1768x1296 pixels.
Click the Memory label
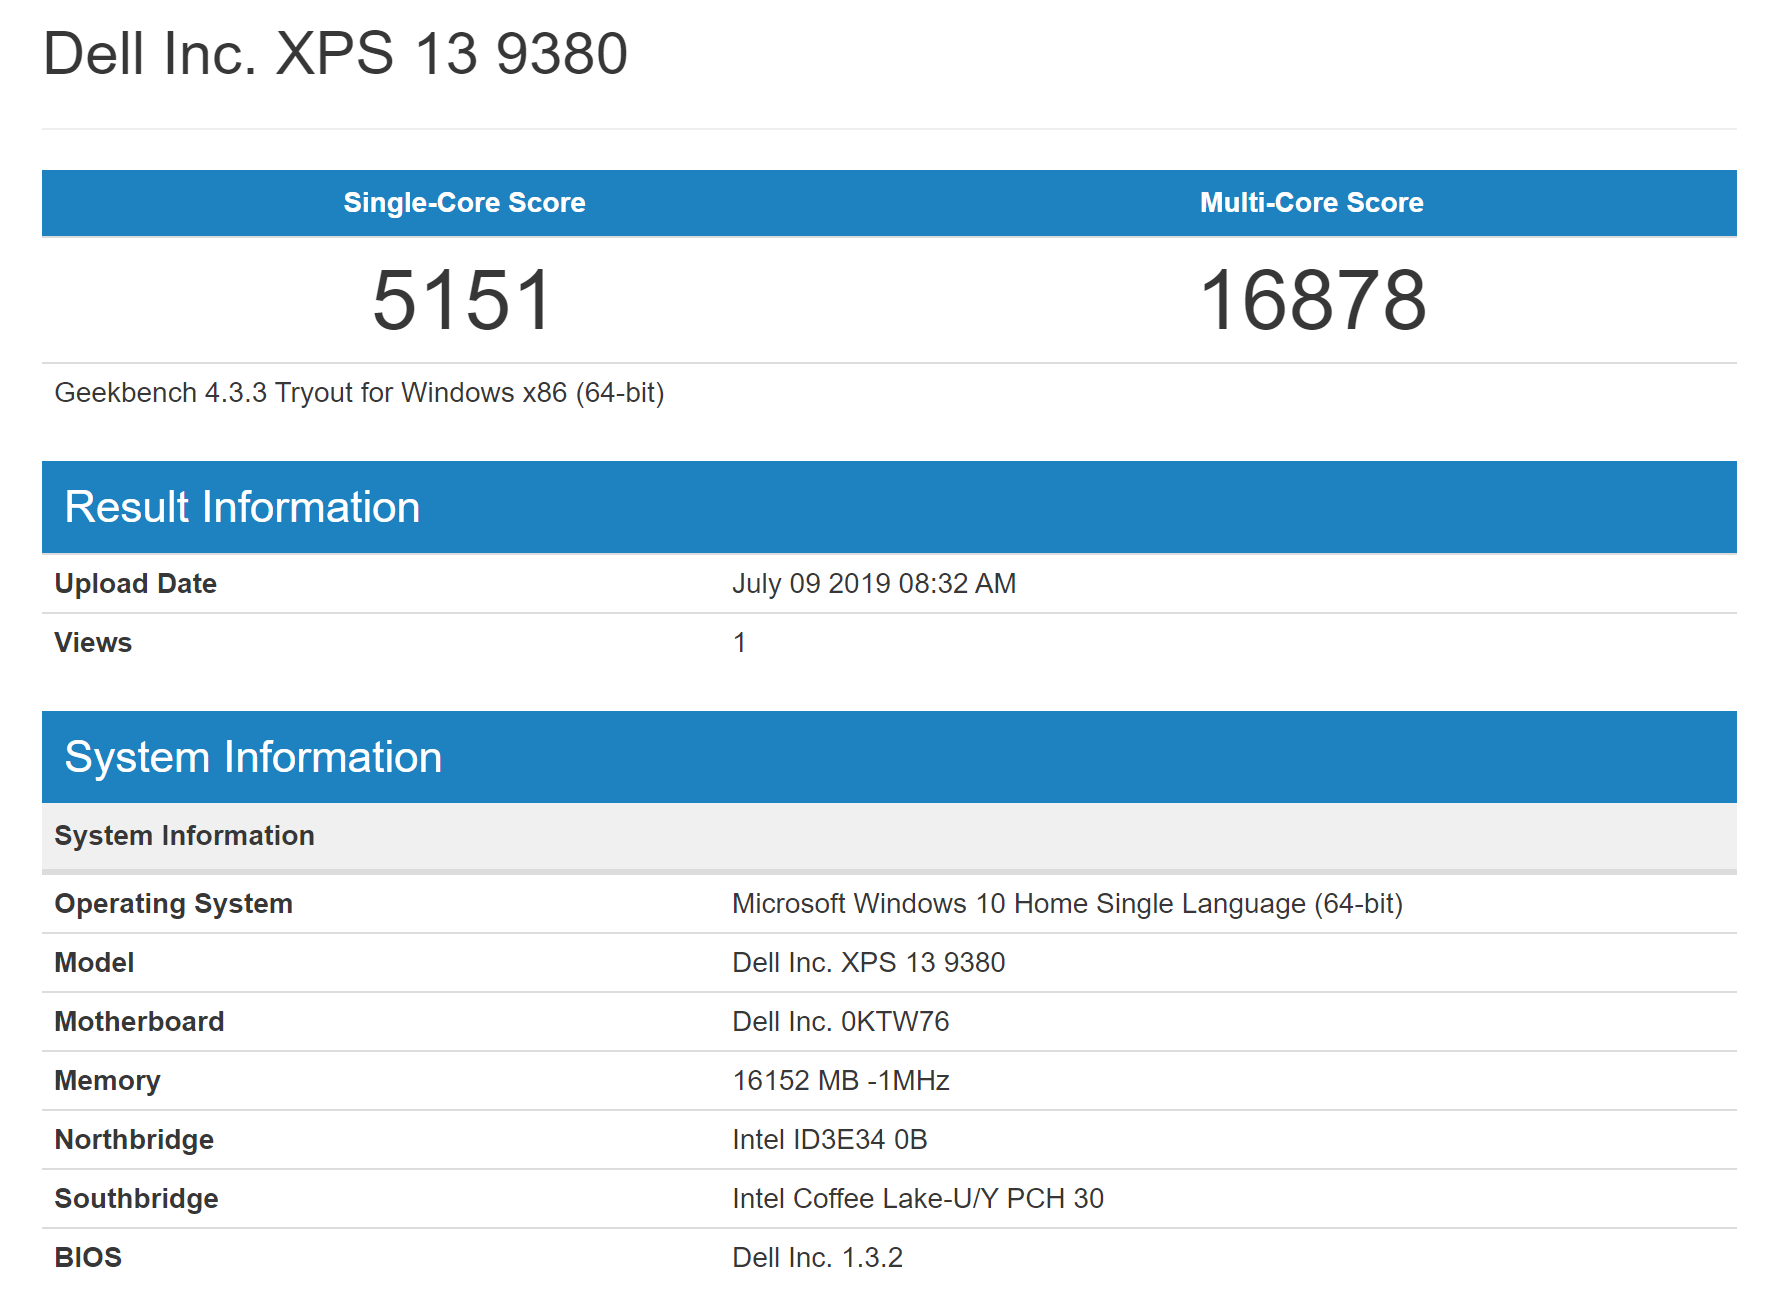[107, 1081]
